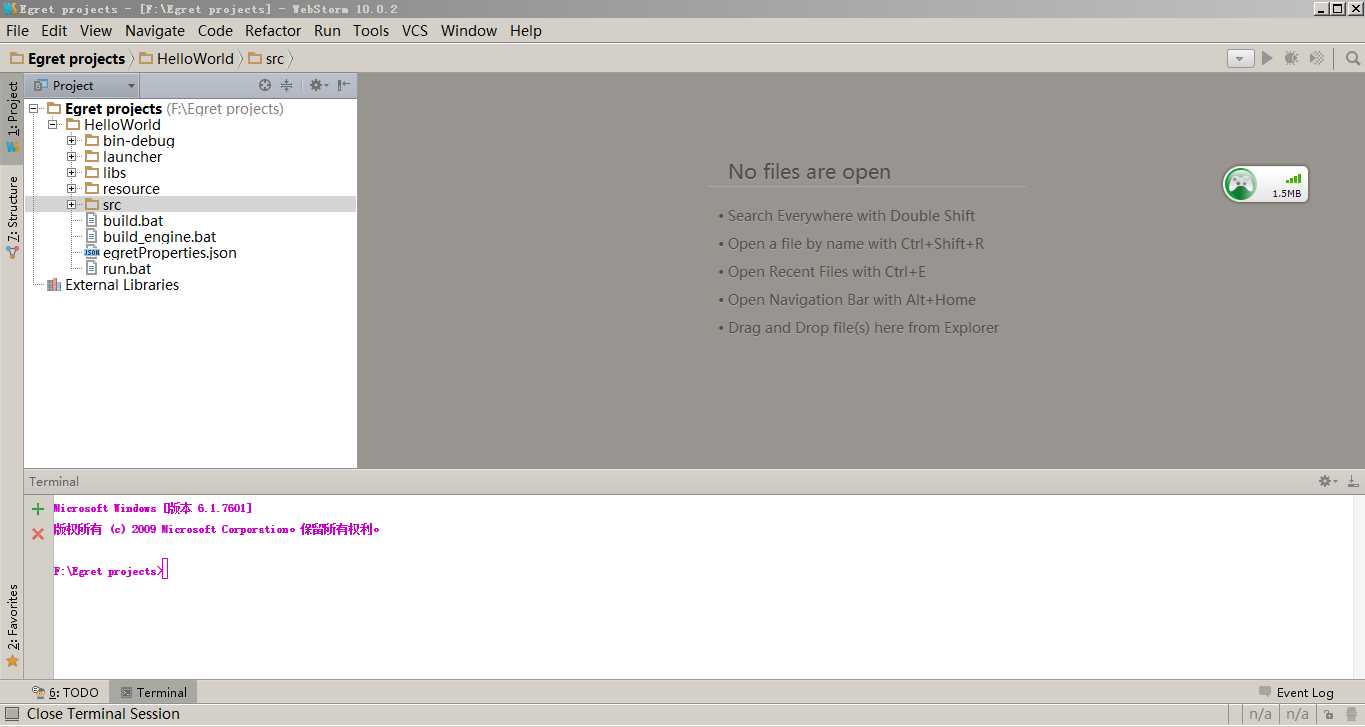1365x727 pixels.
Task: Click src breadcrumb in navigation bar
Action: (x=266, y=59)
